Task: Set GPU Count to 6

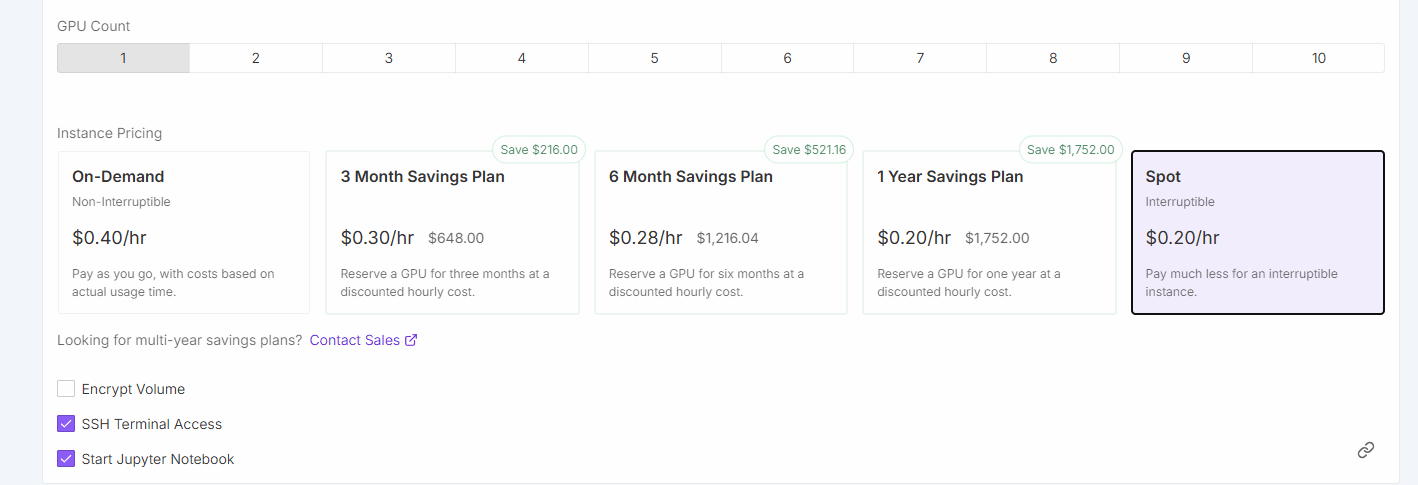Action: point(787,58)
